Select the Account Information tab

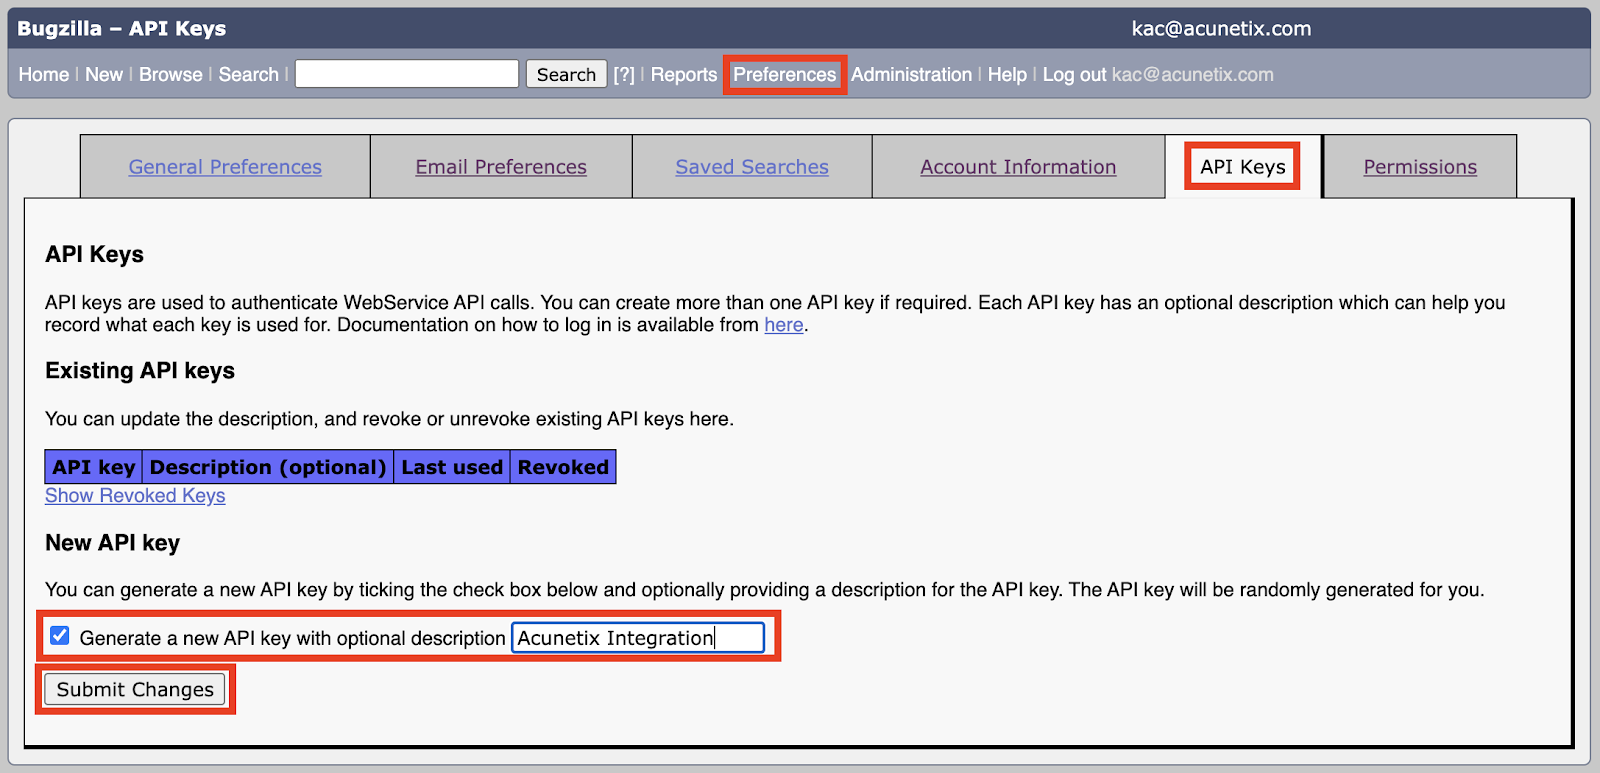1018,167
